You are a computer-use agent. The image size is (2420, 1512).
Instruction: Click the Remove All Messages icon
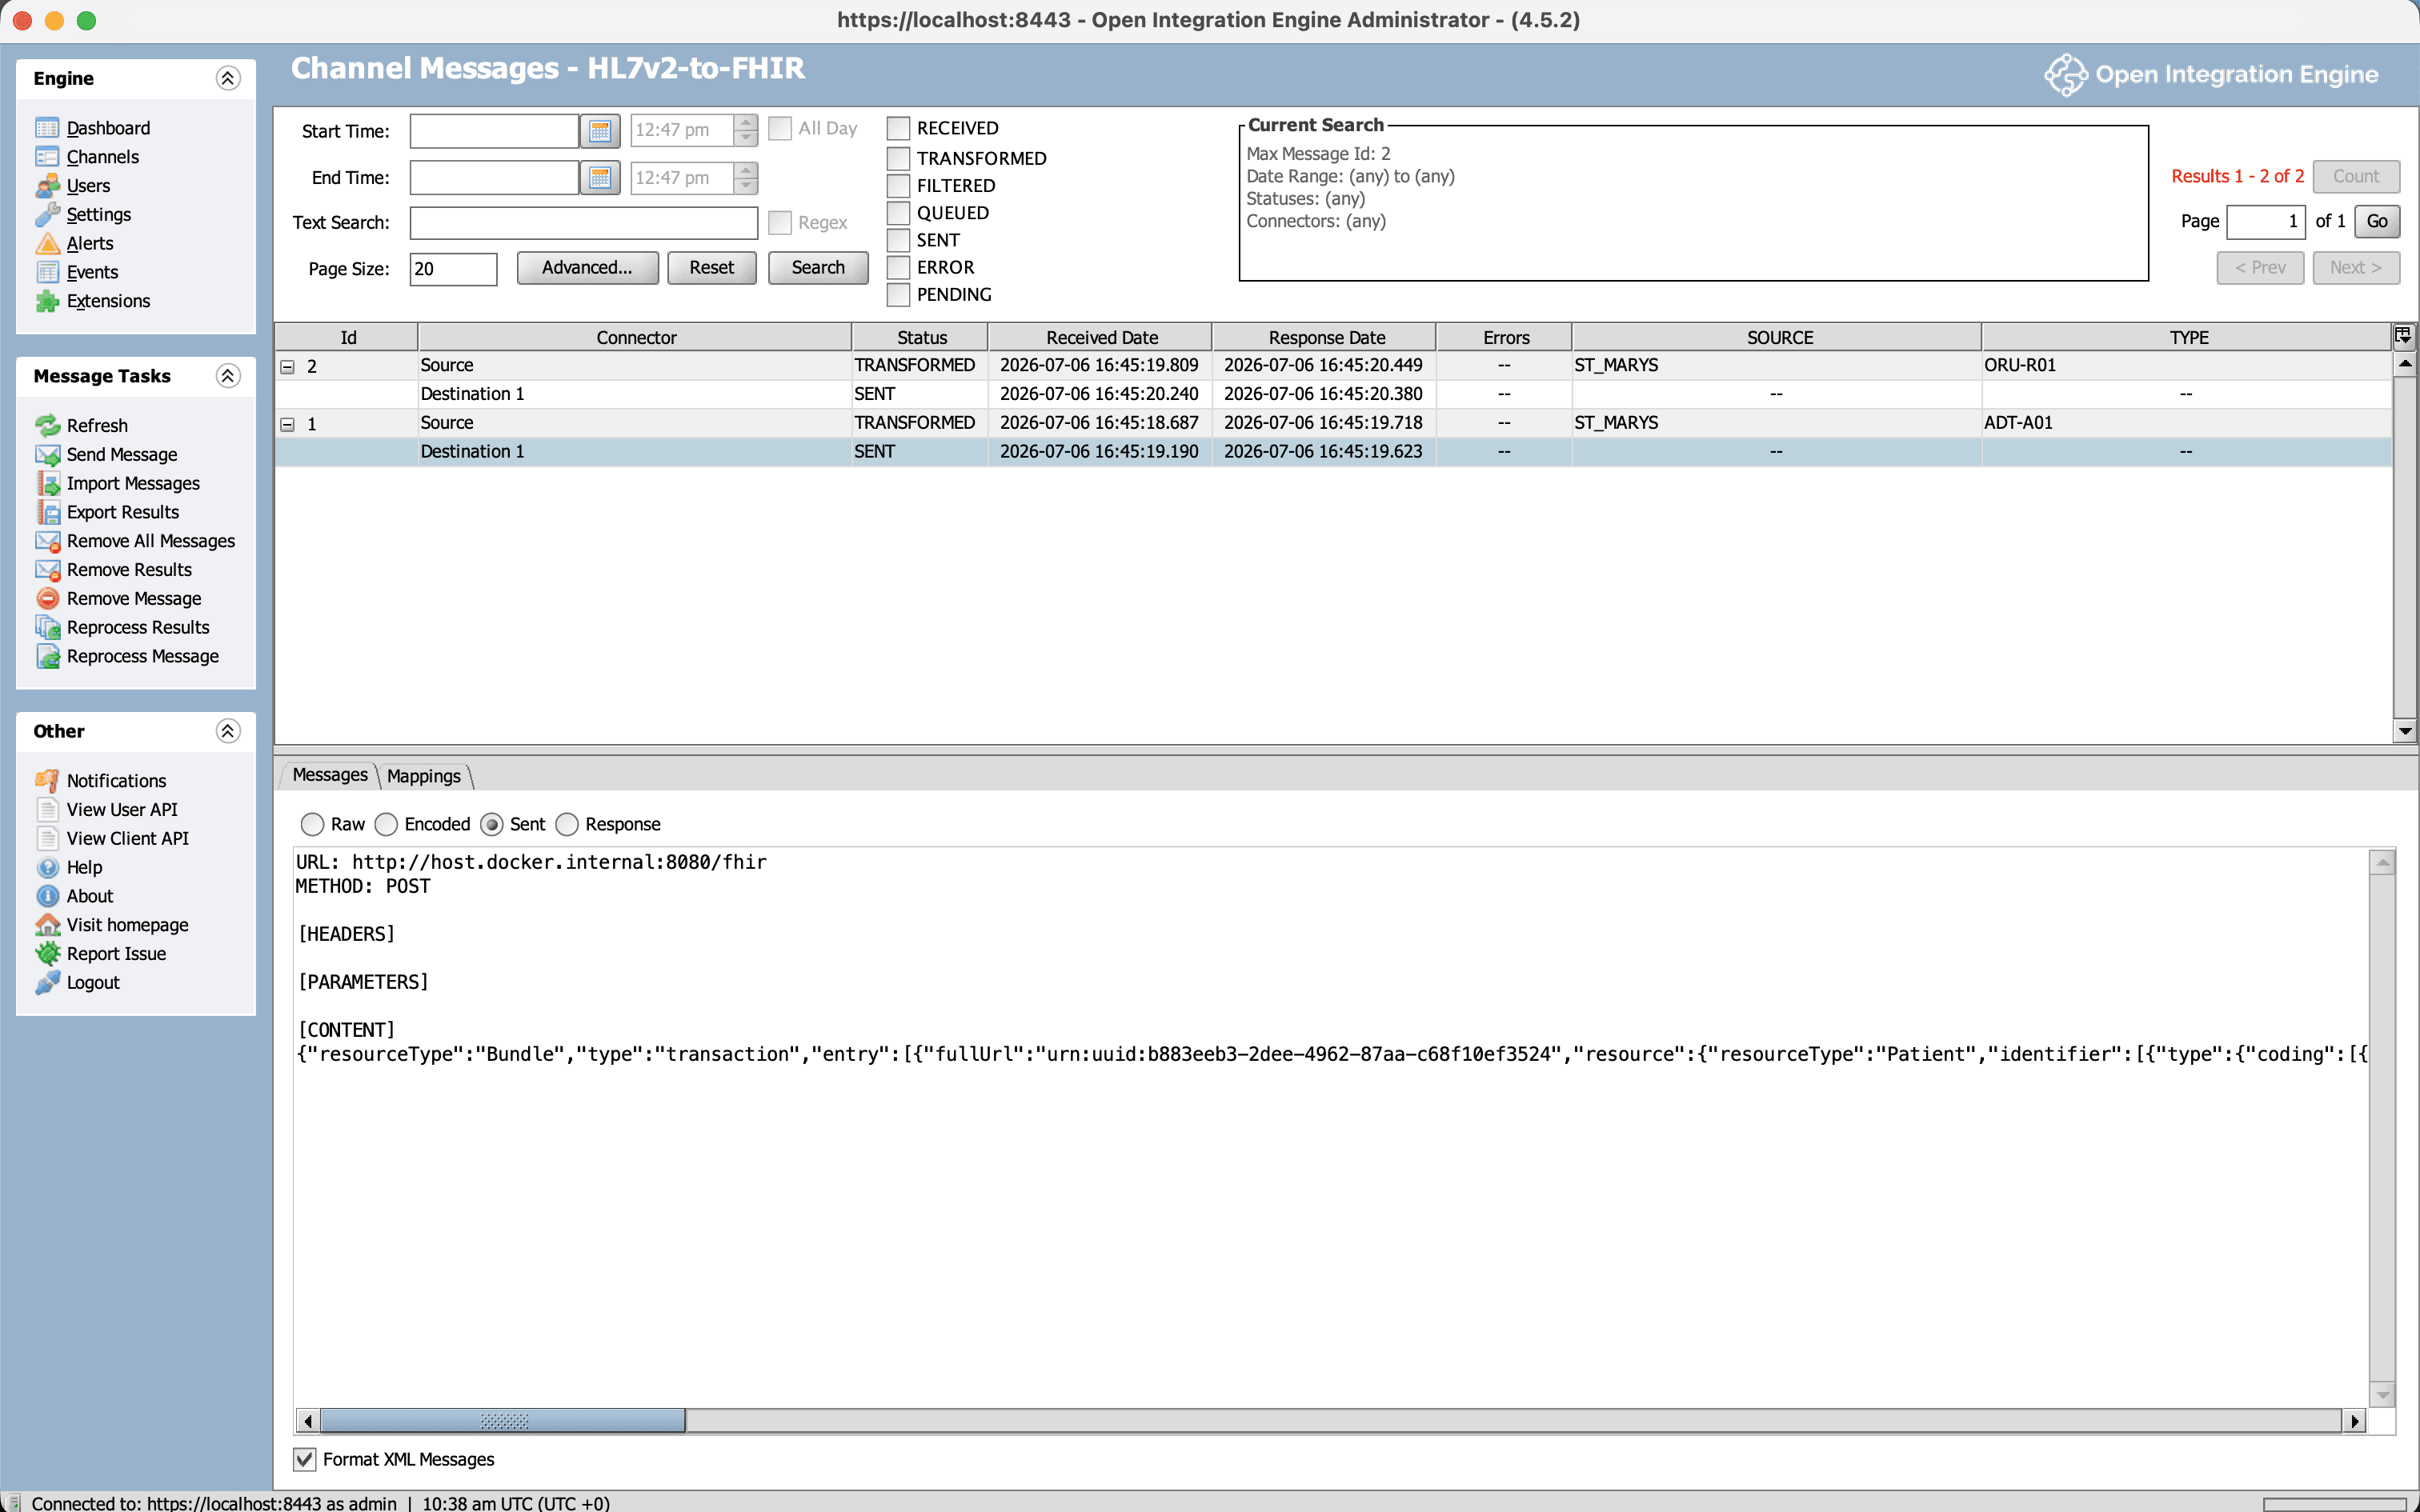click(47, 541)
